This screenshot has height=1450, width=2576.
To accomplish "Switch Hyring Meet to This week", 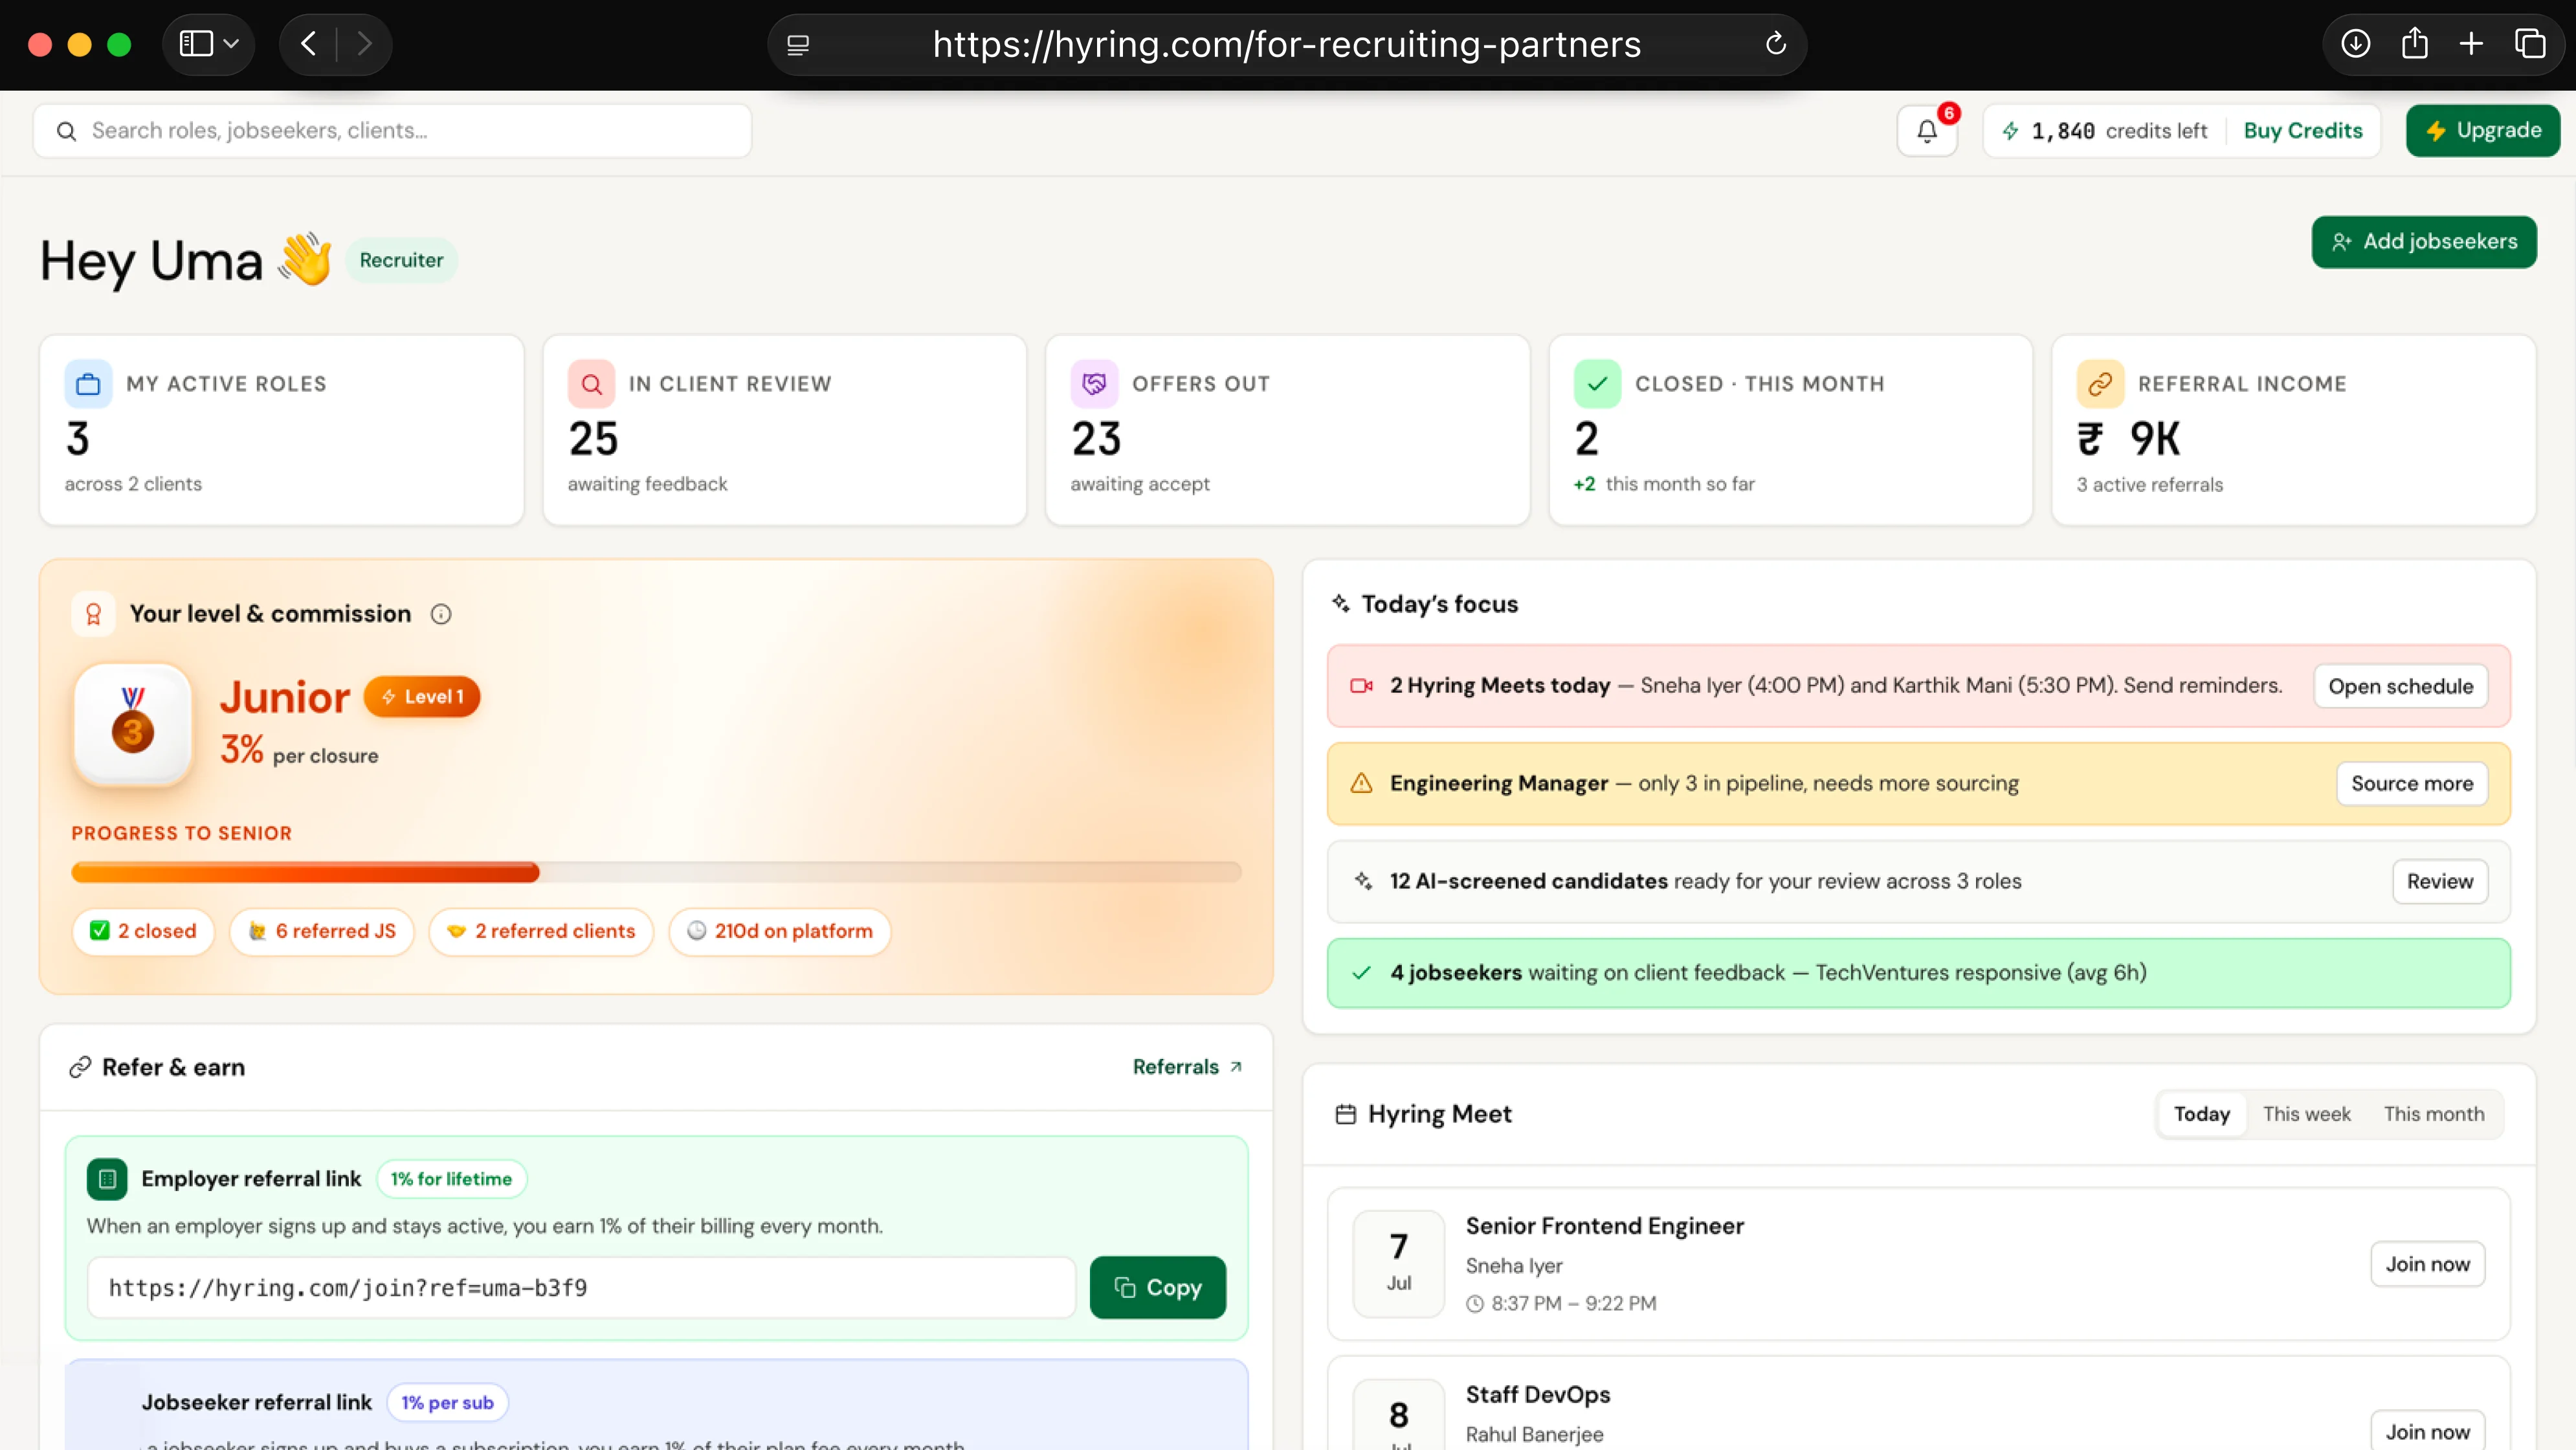I will [x=2306, y=1114].
